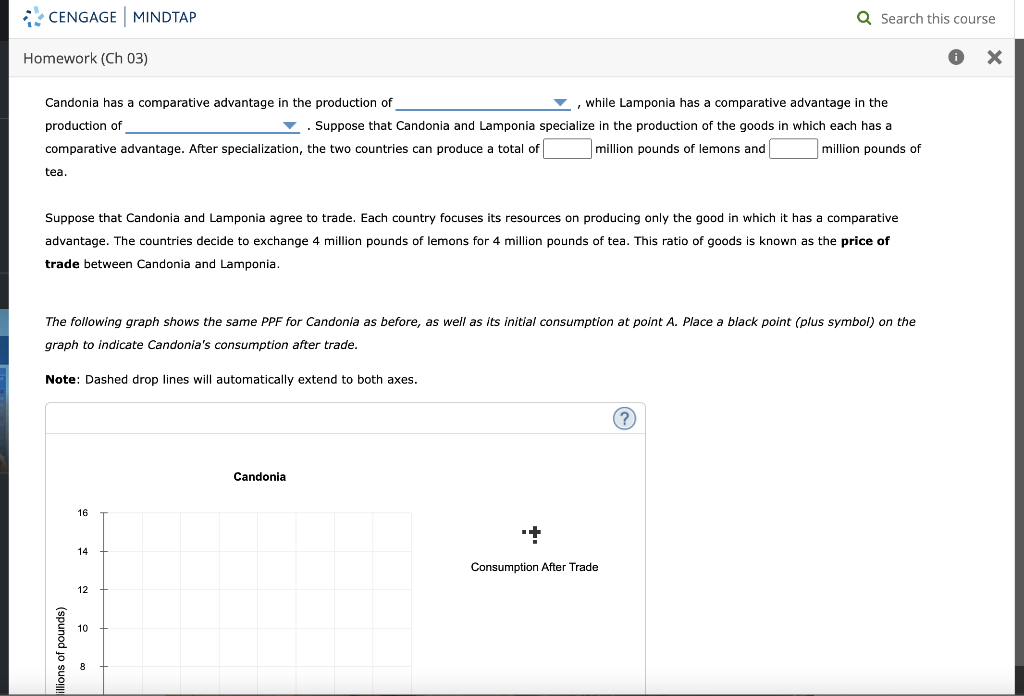This screenshot has height=696, width=1024.
Task: Click the dark blue strip on the left edge
Action: pyautogui.click(x=3, y=350)
